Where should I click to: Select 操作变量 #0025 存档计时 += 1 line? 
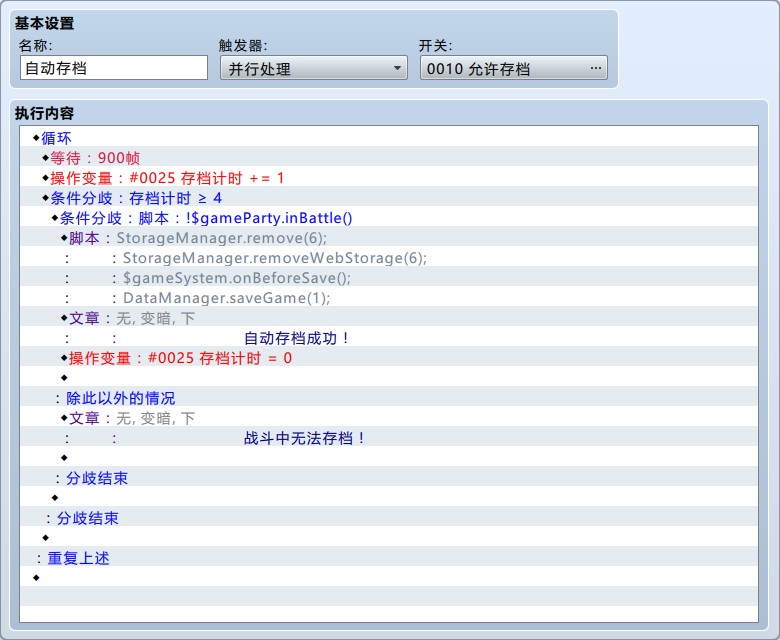point(389,176)
